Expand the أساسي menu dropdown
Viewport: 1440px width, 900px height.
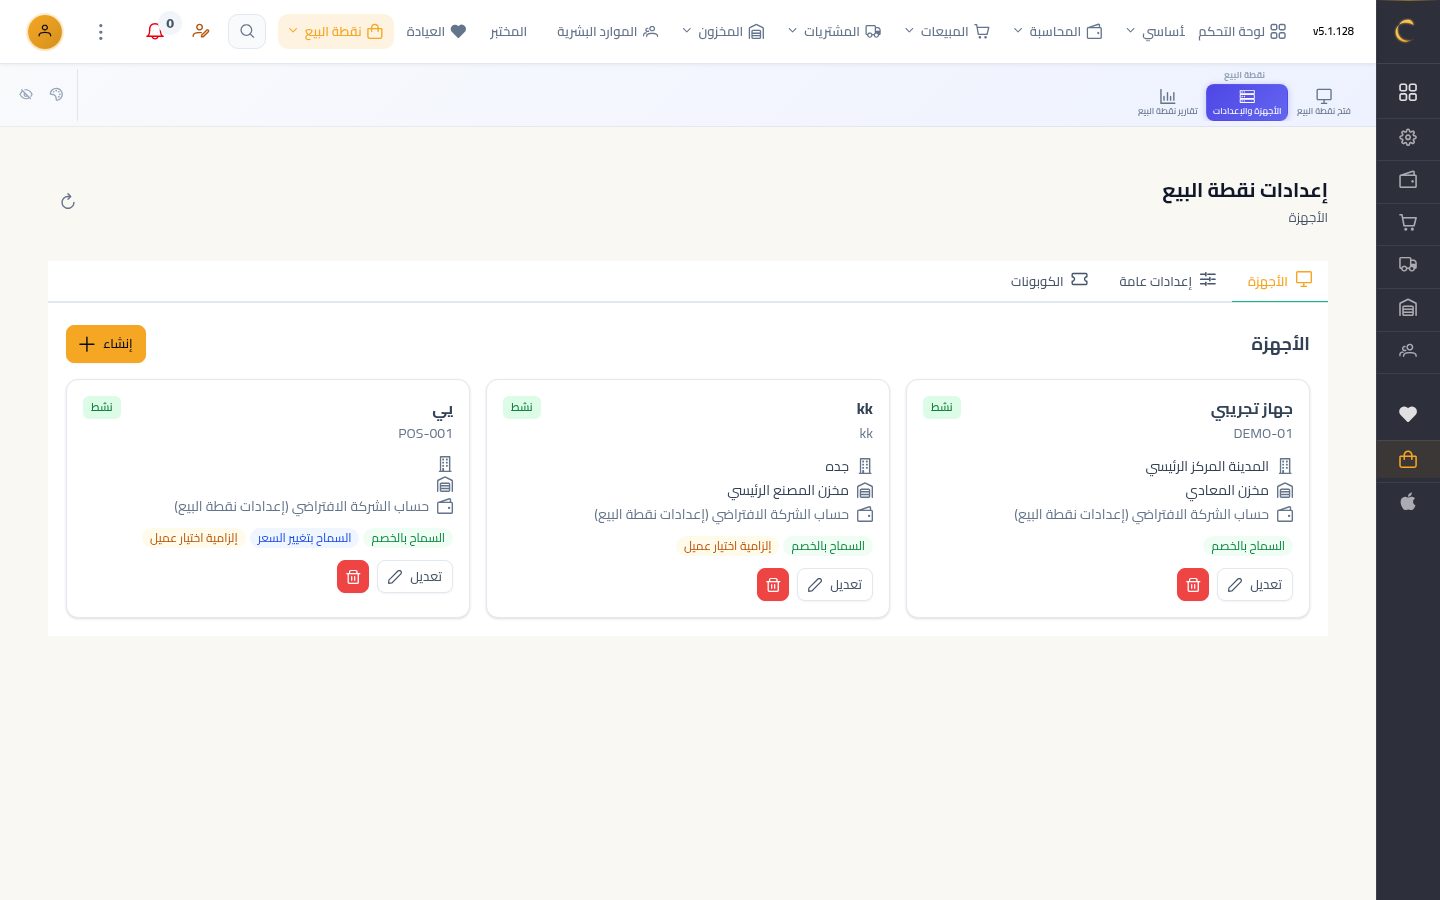[x=1155, y=32]
